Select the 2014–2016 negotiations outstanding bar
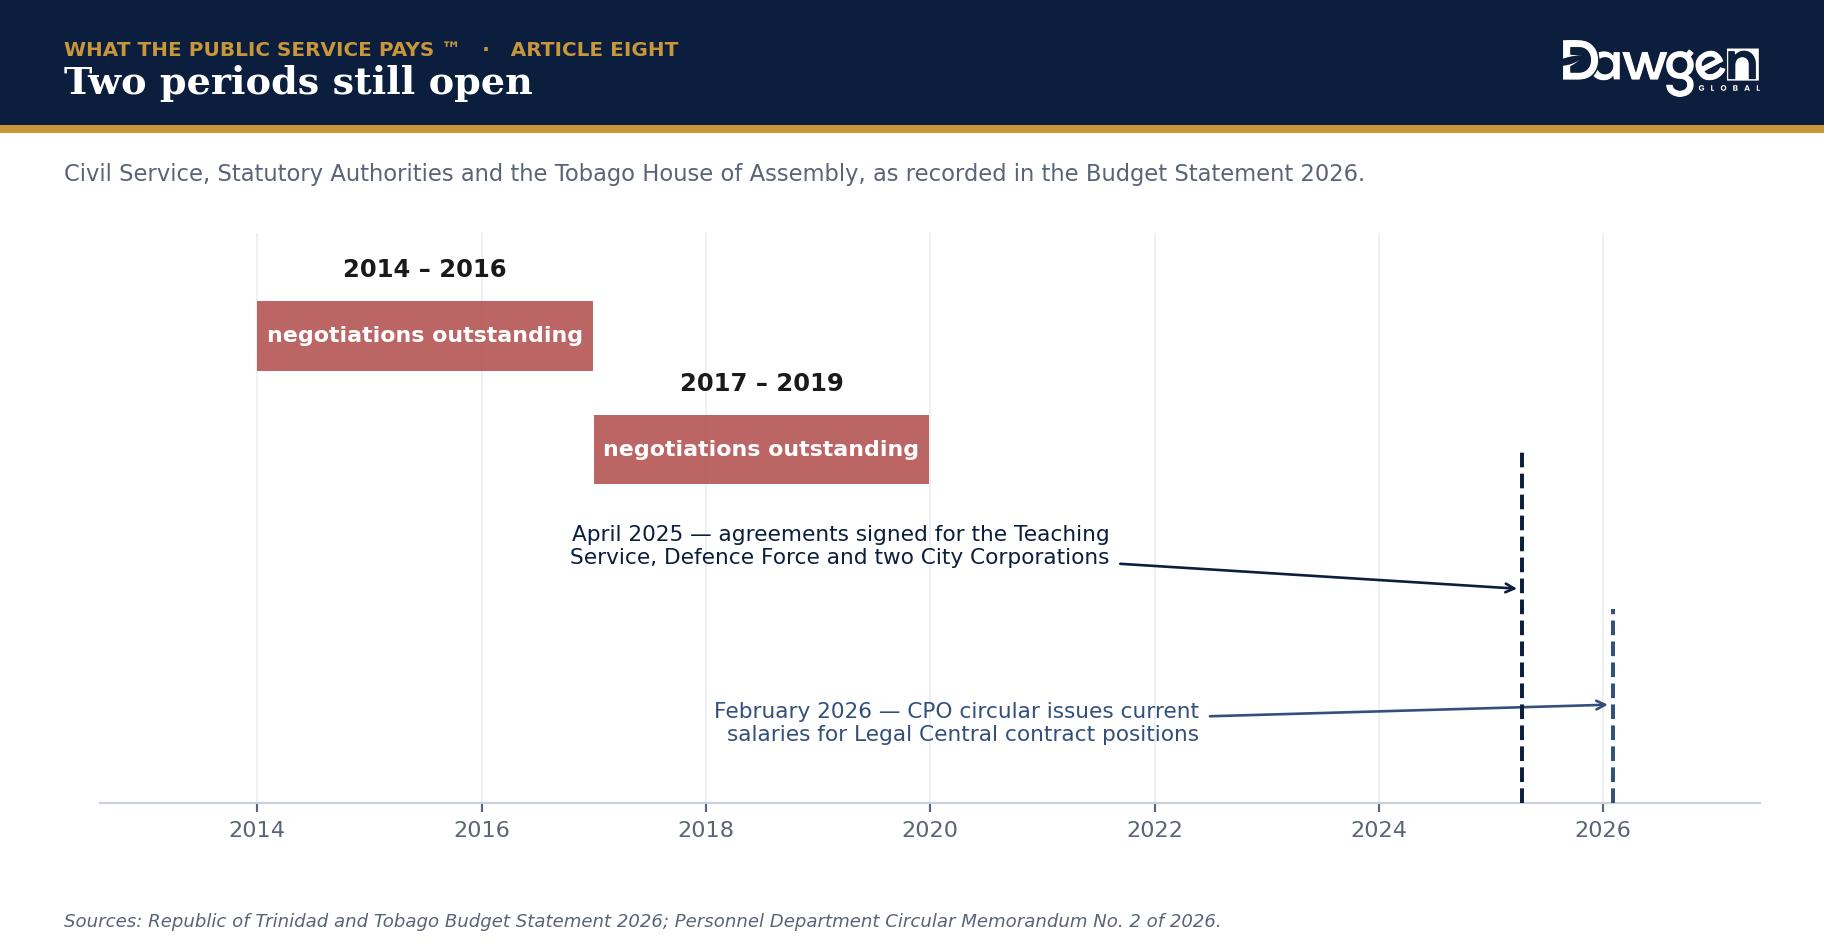Viewport: 1824px width, 950px height. [x=425, y=336]
